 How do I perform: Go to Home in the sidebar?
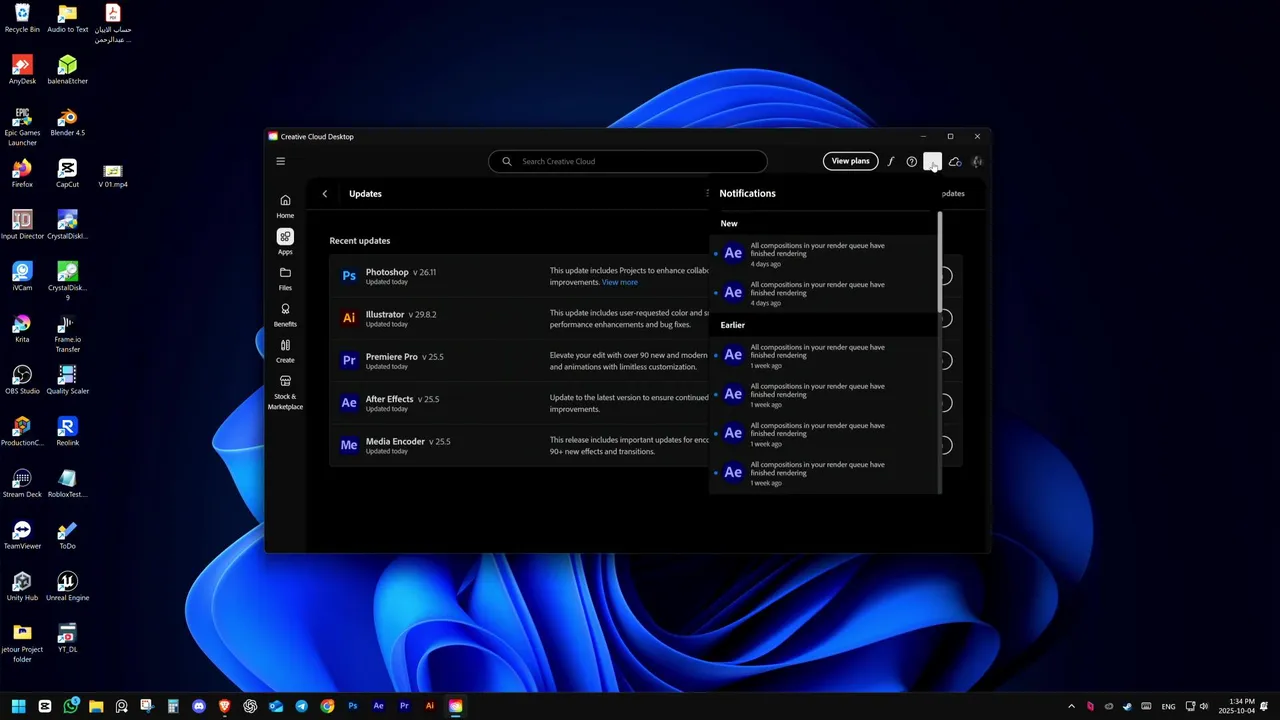point(285,206)
